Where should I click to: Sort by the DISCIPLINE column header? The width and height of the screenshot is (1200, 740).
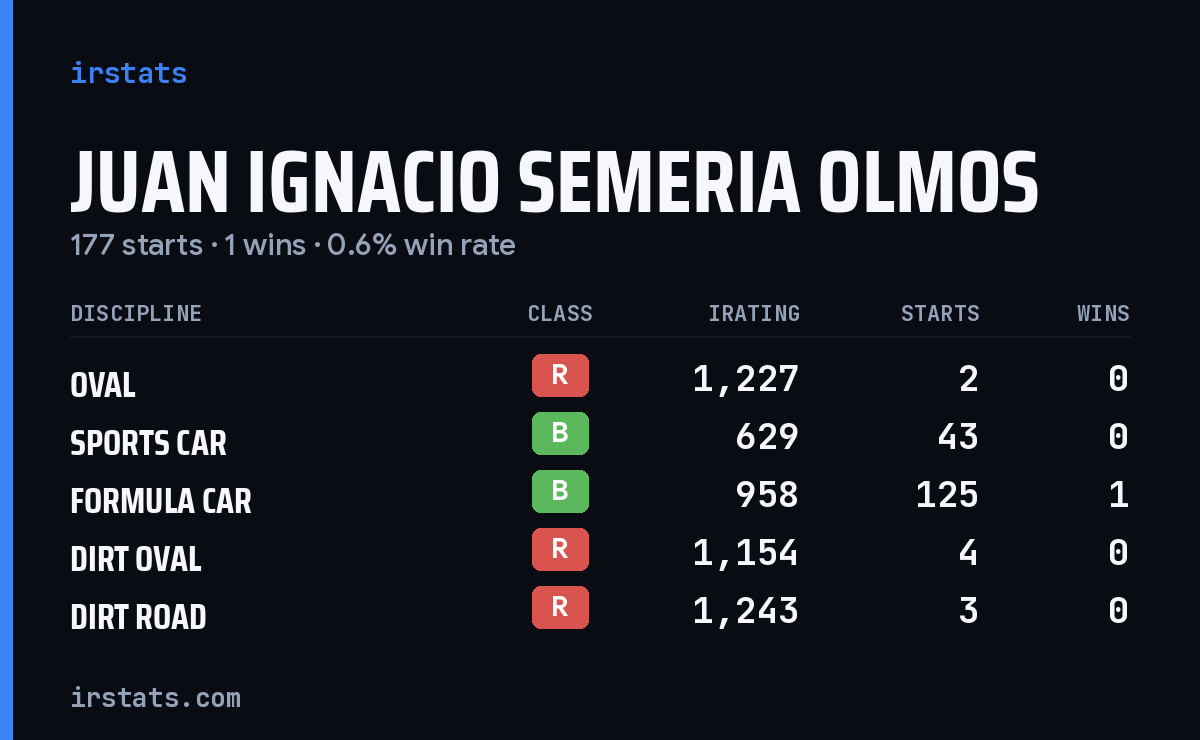tap(136, 314)
